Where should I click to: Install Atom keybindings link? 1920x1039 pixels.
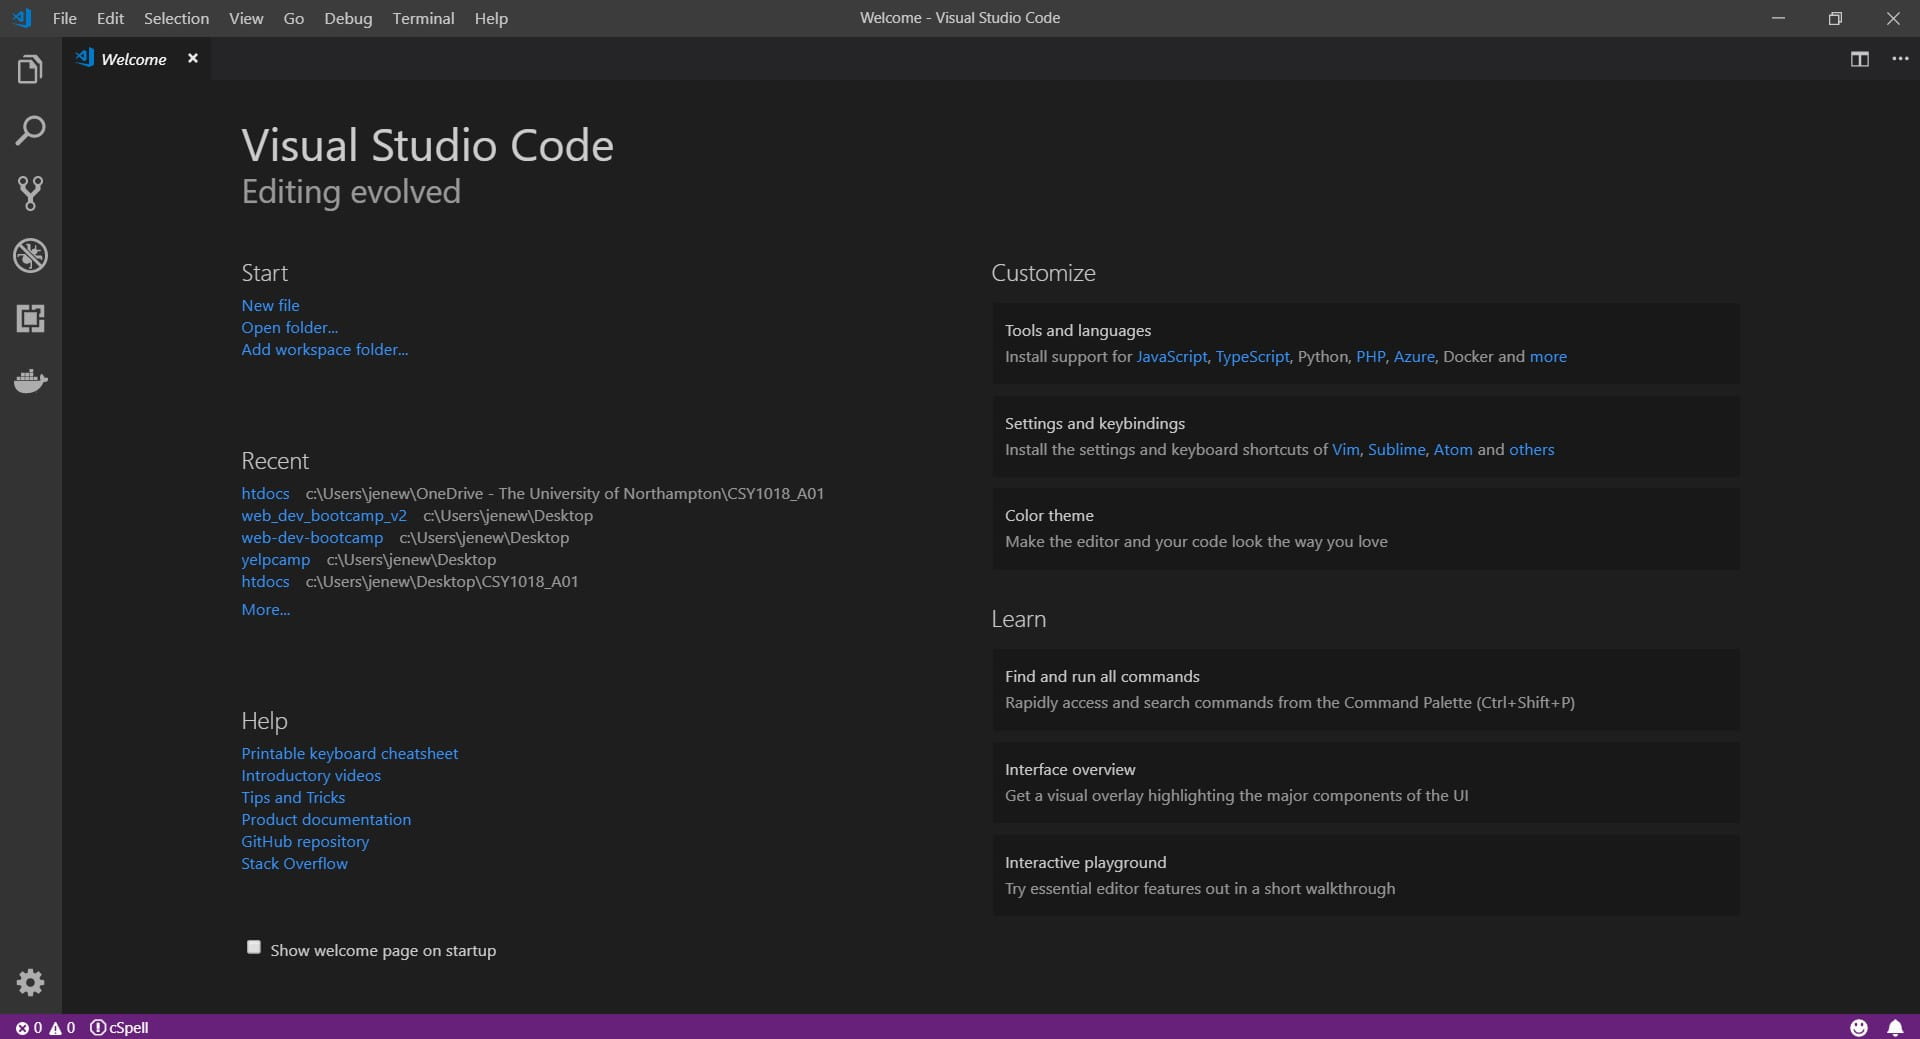1453,449
